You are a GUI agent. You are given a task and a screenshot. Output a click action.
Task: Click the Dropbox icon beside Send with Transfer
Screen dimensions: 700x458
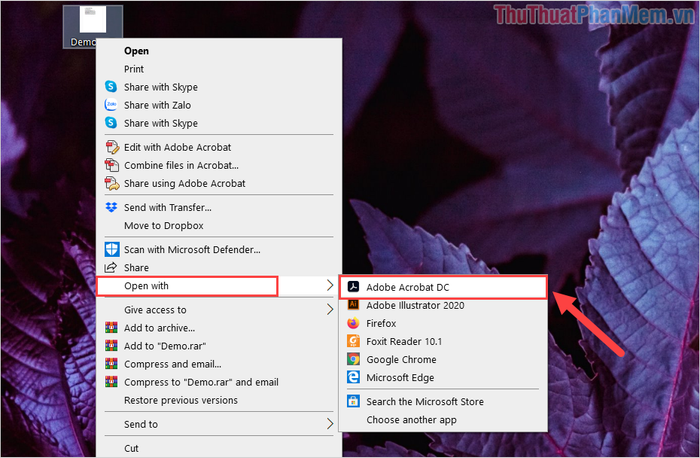(x=111, y=207)
